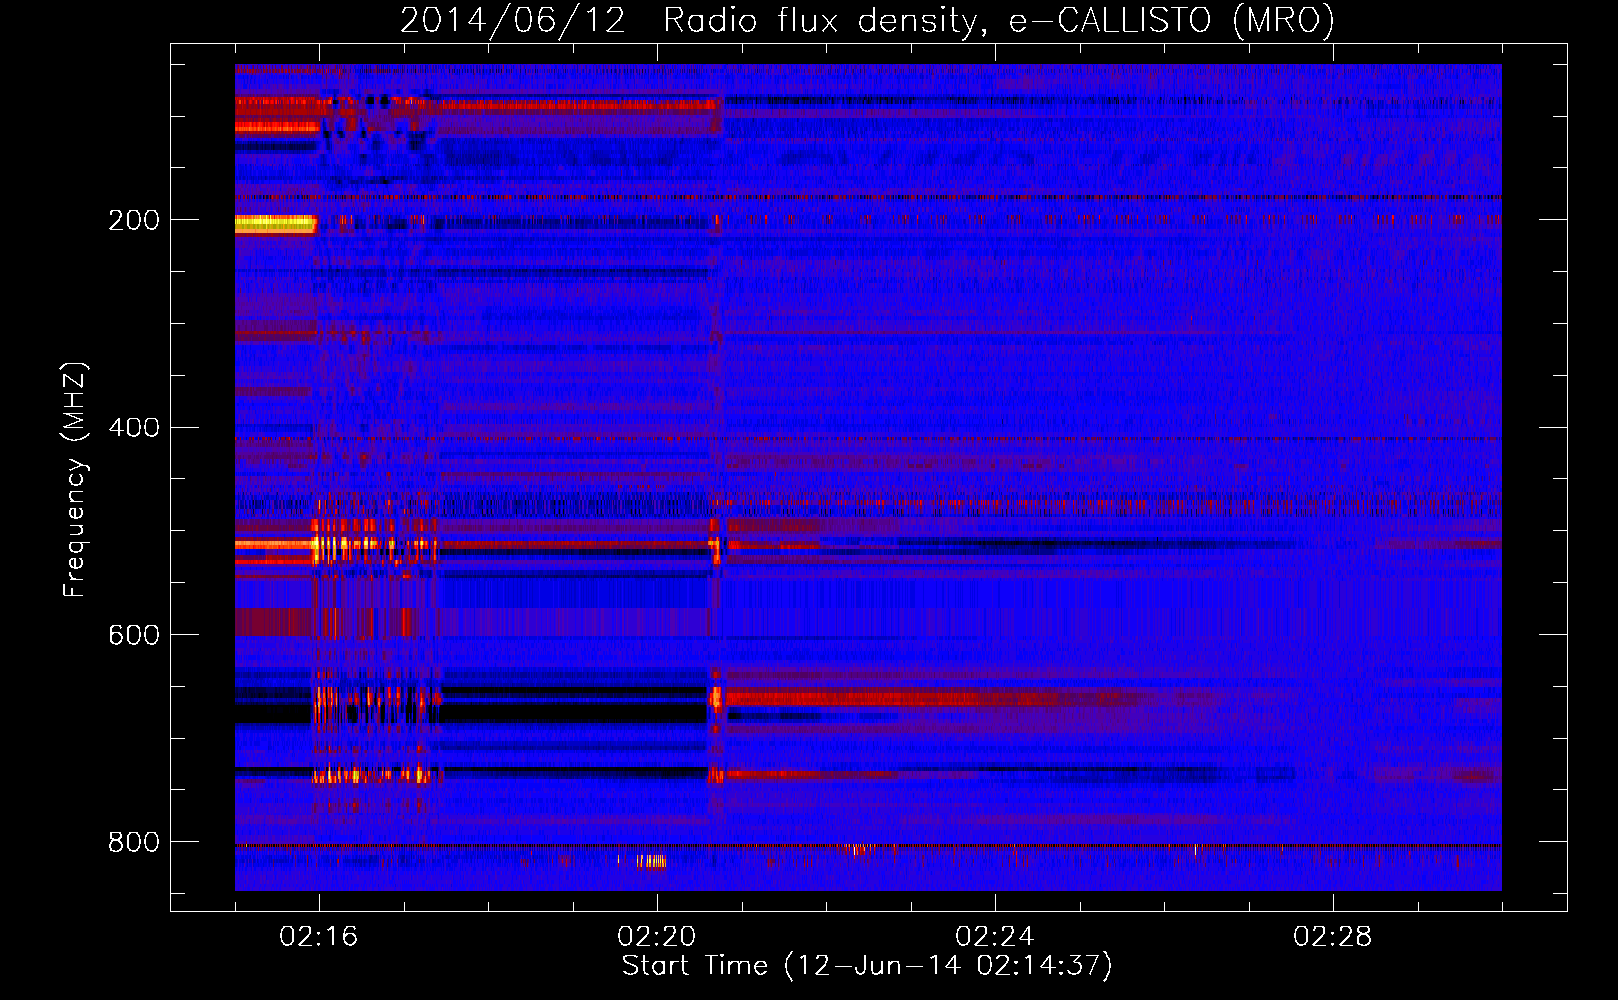
Task: Click the 400 frequency tick label
Action: [x=134, y=428]
